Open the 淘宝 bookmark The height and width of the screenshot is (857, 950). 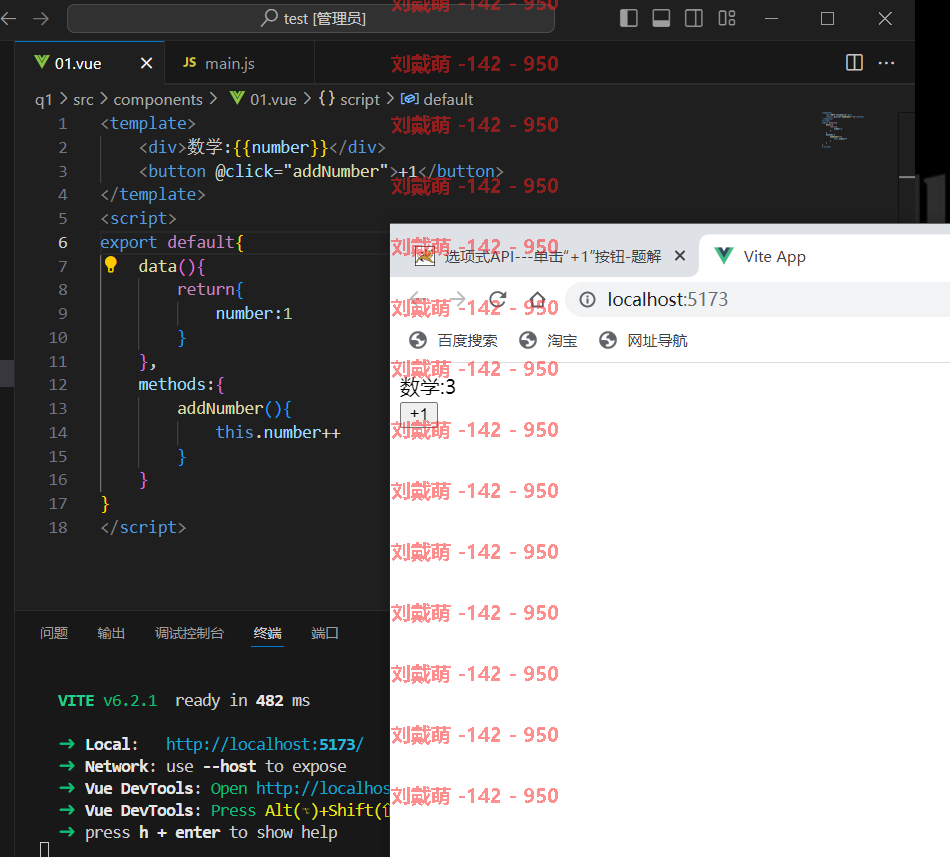click(x=548, y=340)
